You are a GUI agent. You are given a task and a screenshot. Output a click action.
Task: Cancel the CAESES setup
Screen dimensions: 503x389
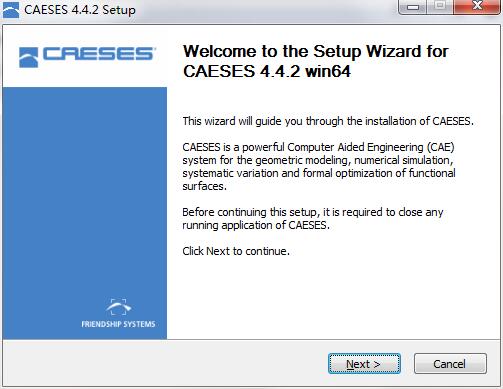450,364
